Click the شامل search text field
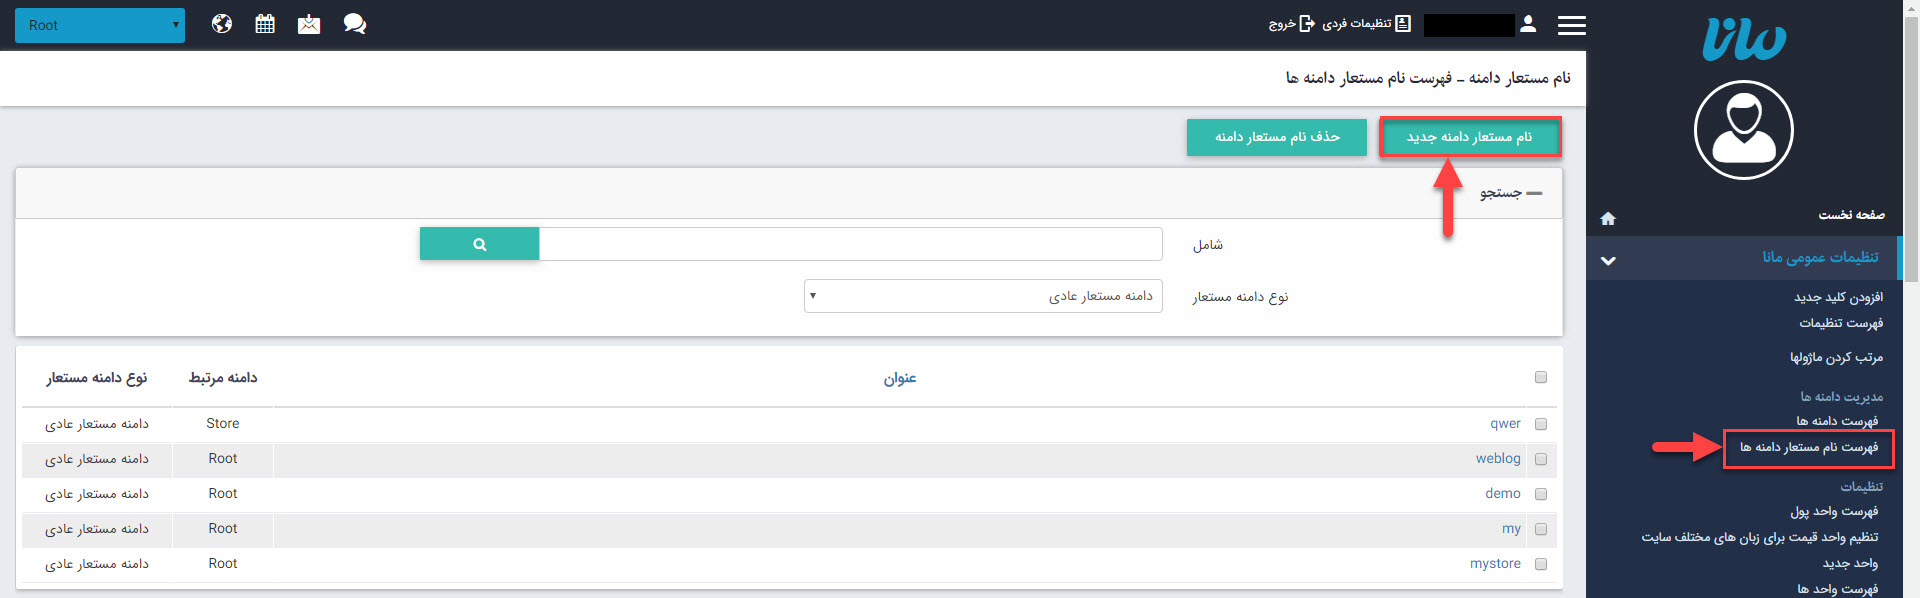 850,244
